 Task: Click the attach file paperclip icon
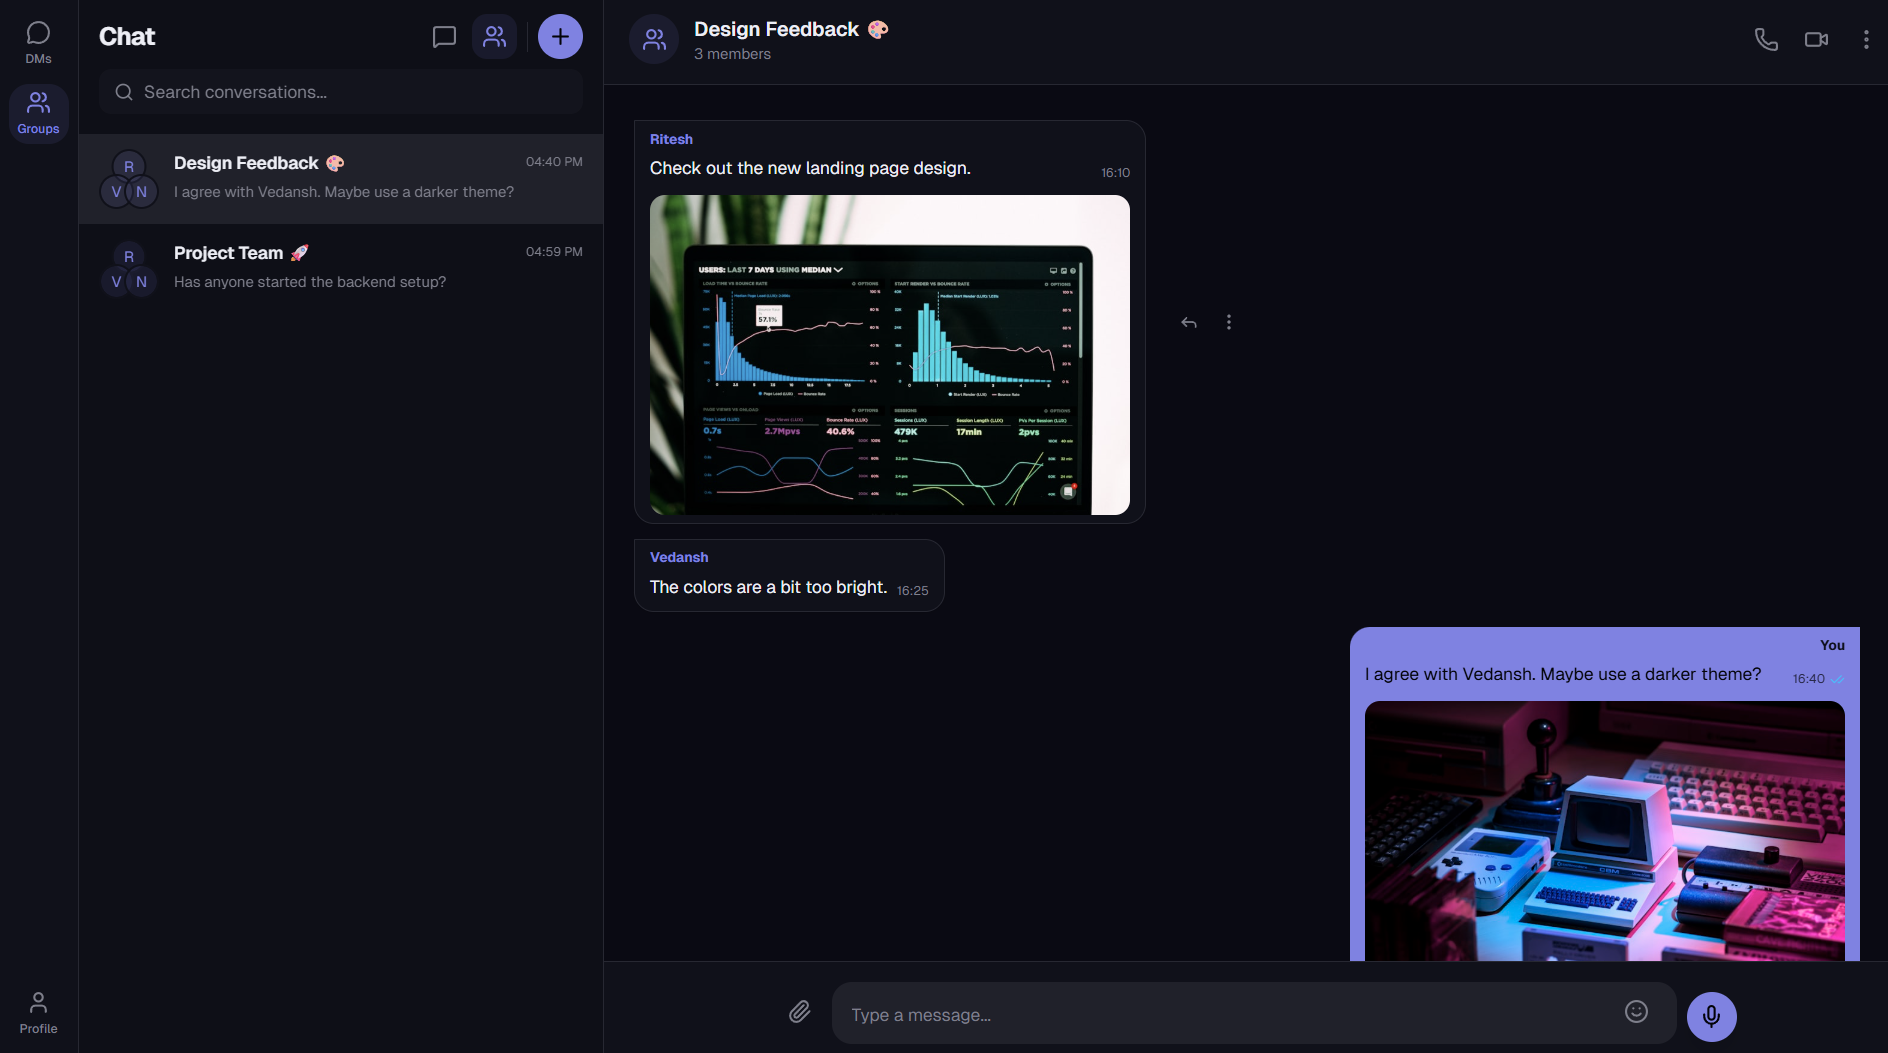(x=799, y=1012)
